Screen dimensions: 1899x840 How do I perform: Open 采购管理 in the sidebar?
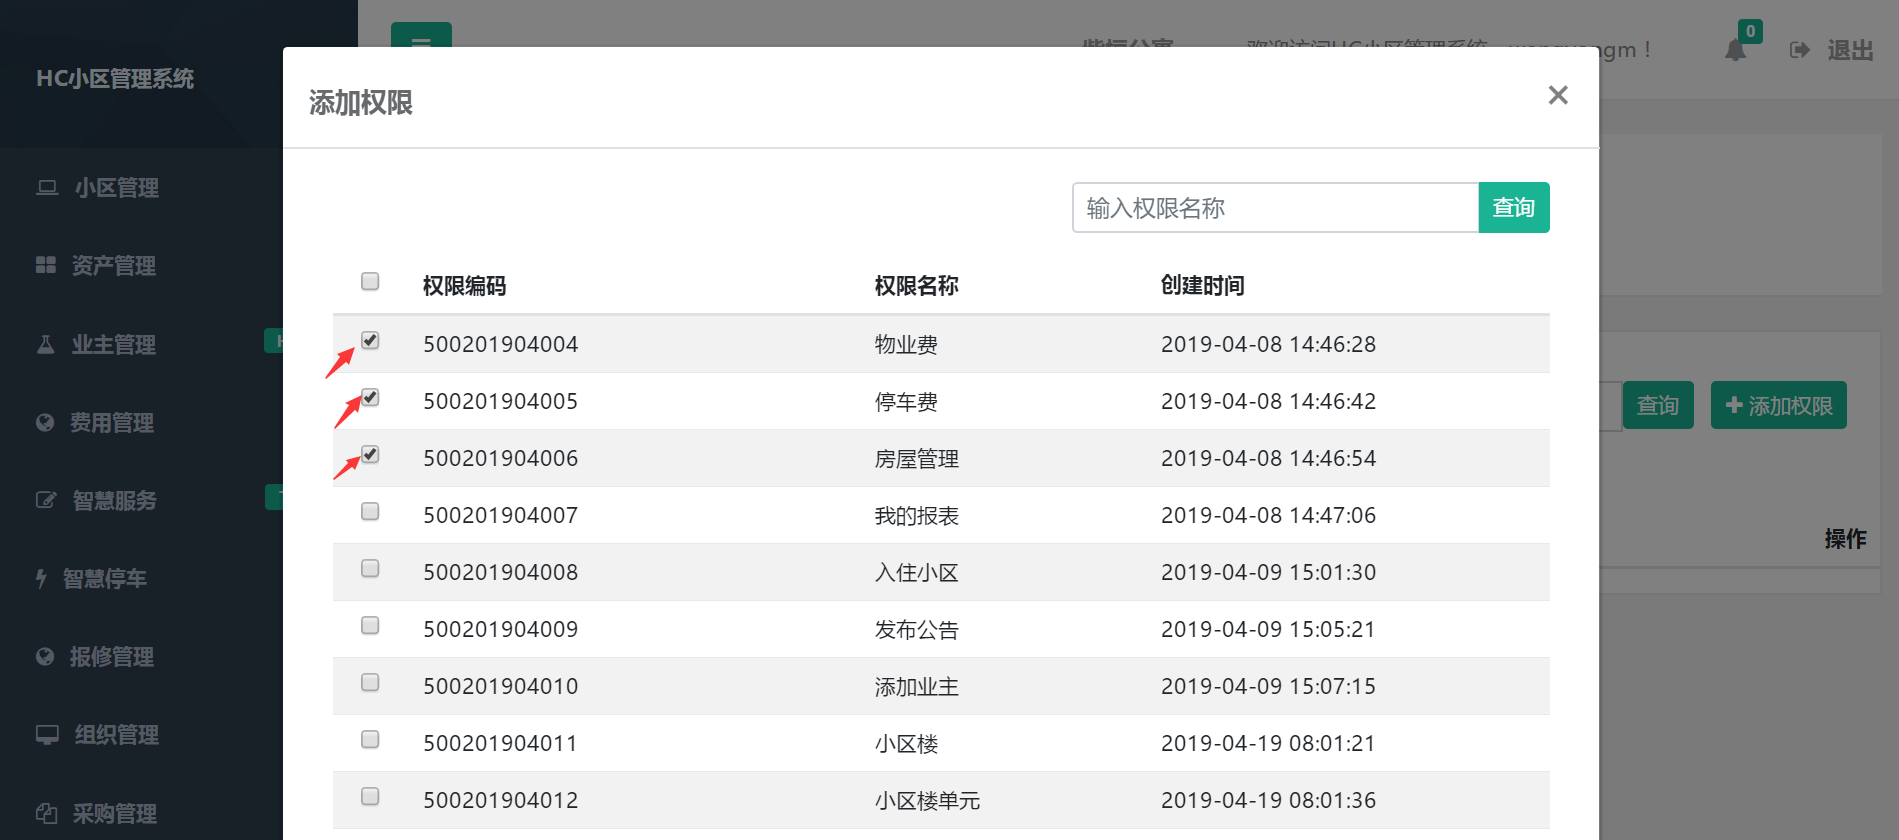point(114,814)
